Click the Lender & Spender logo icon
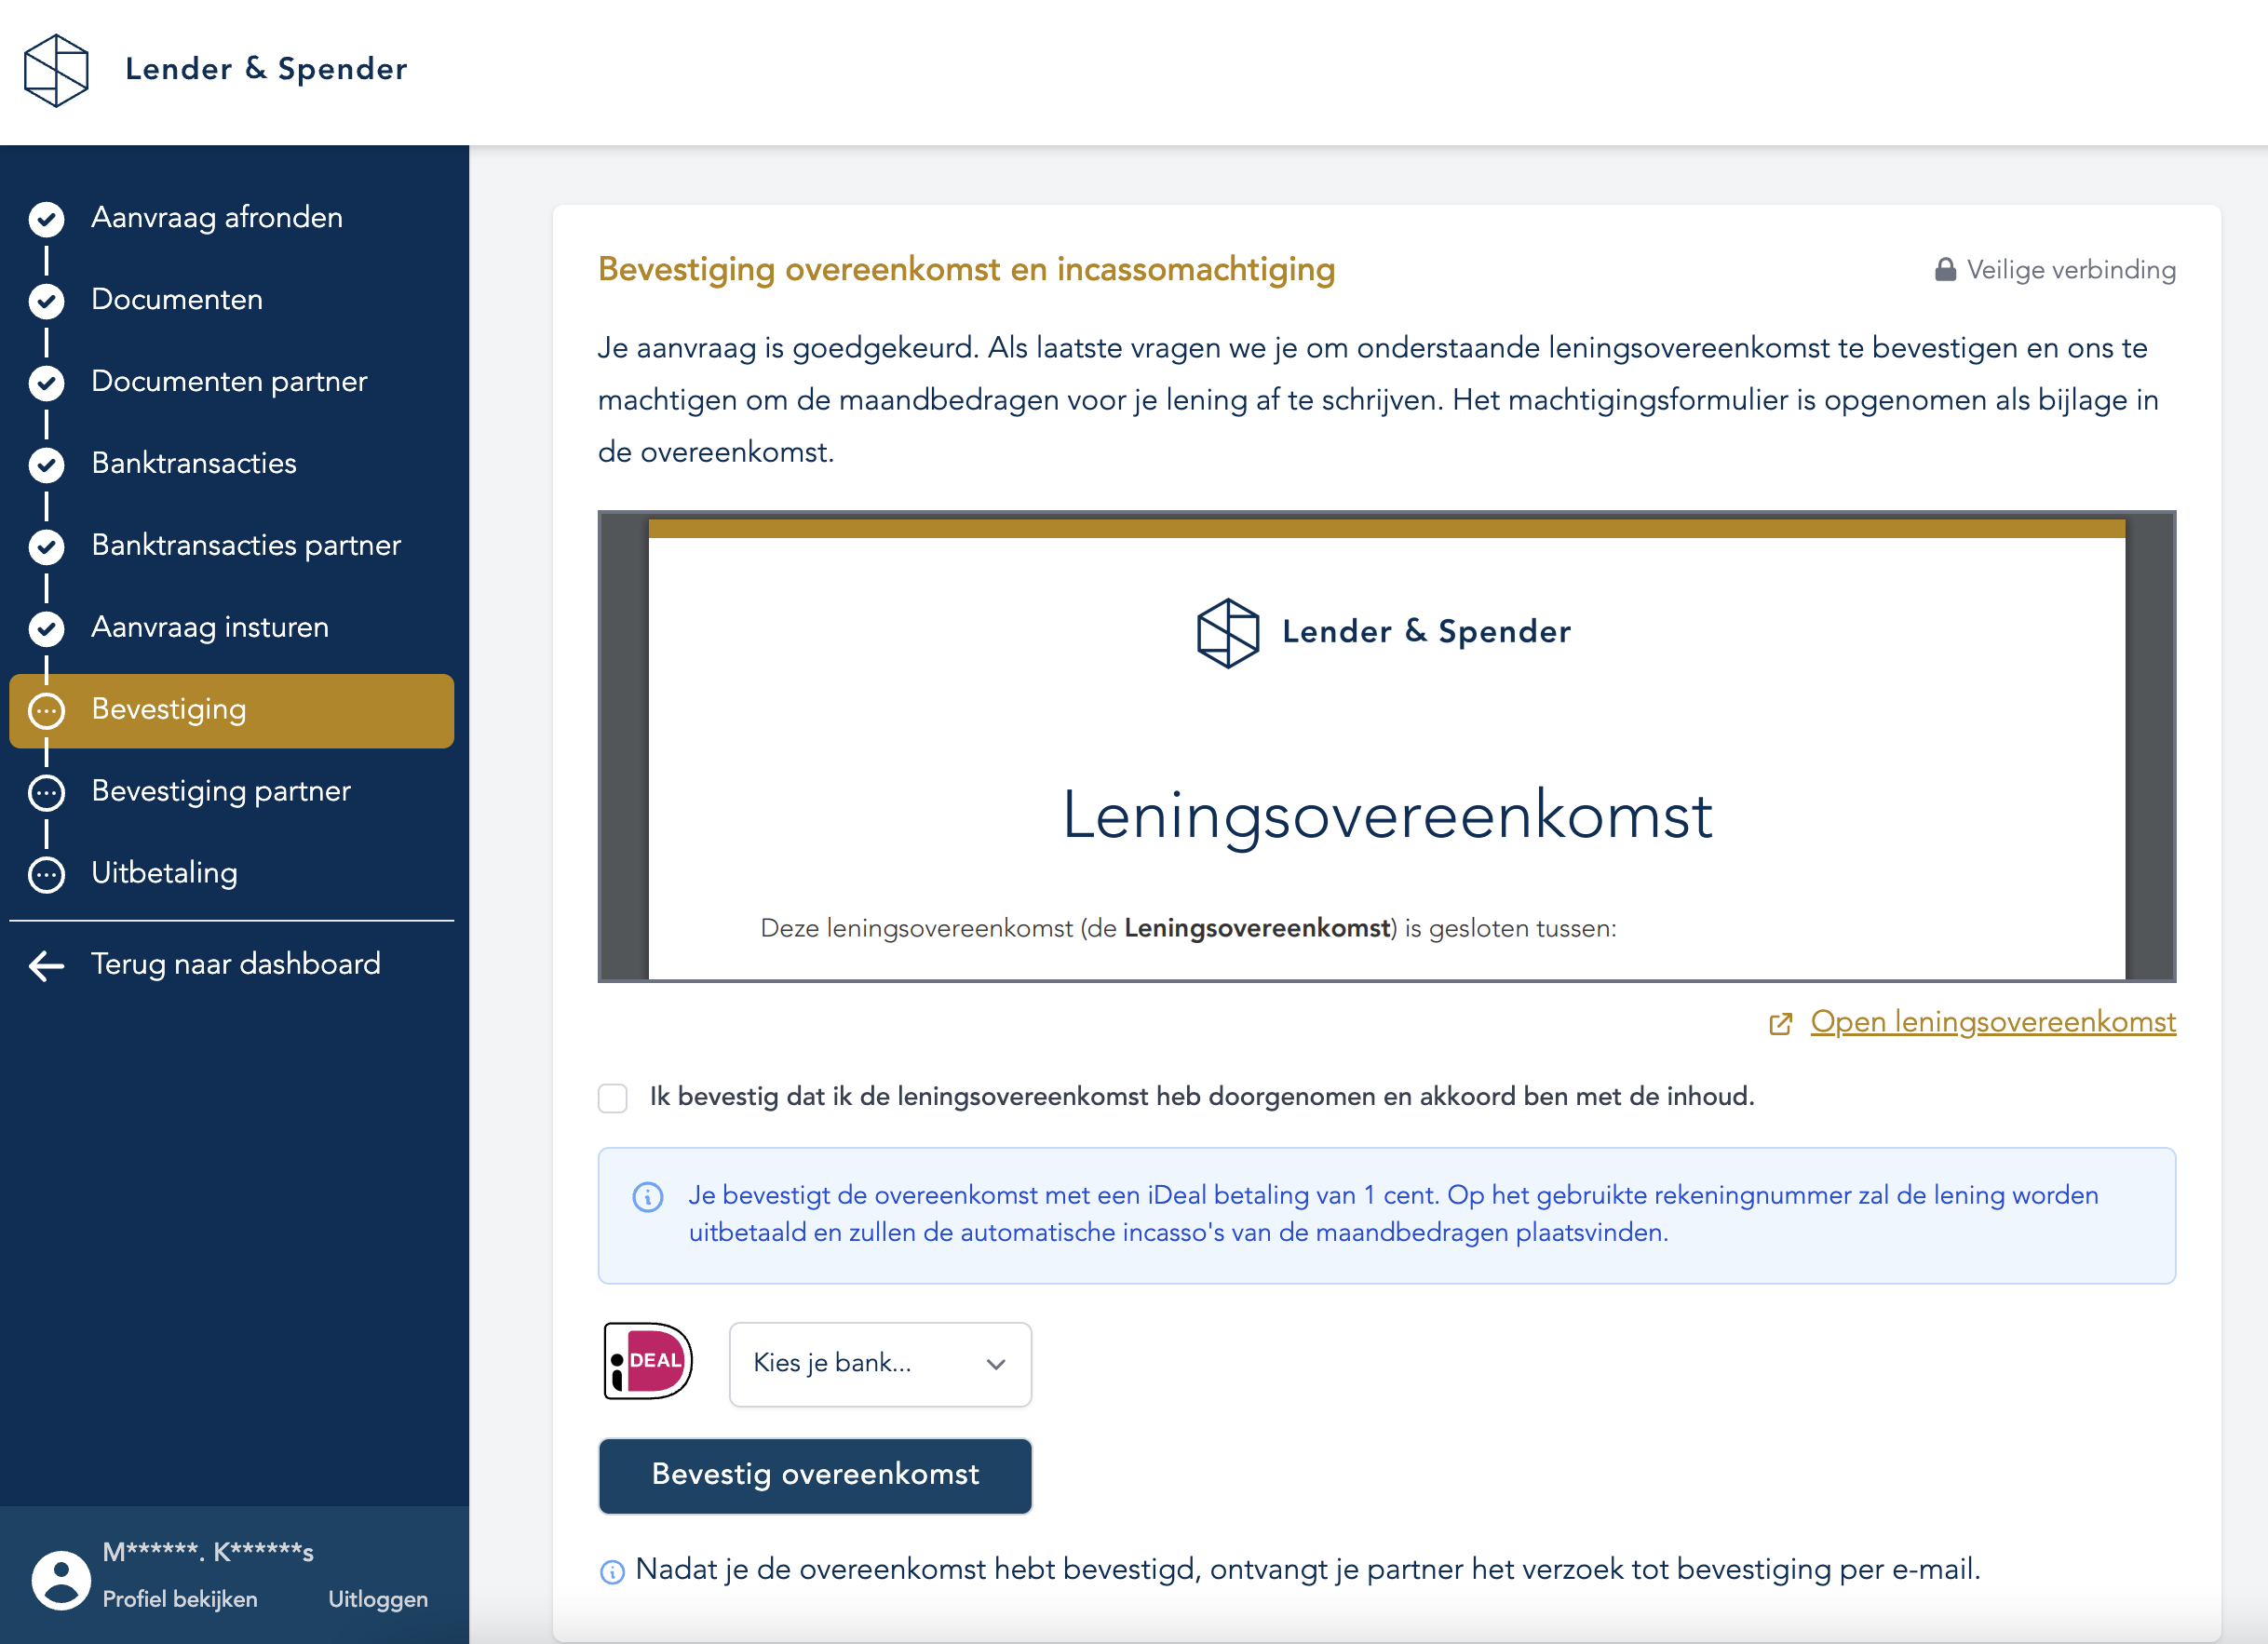This screenshot has height=1644, width=2268. coord(56,70)
